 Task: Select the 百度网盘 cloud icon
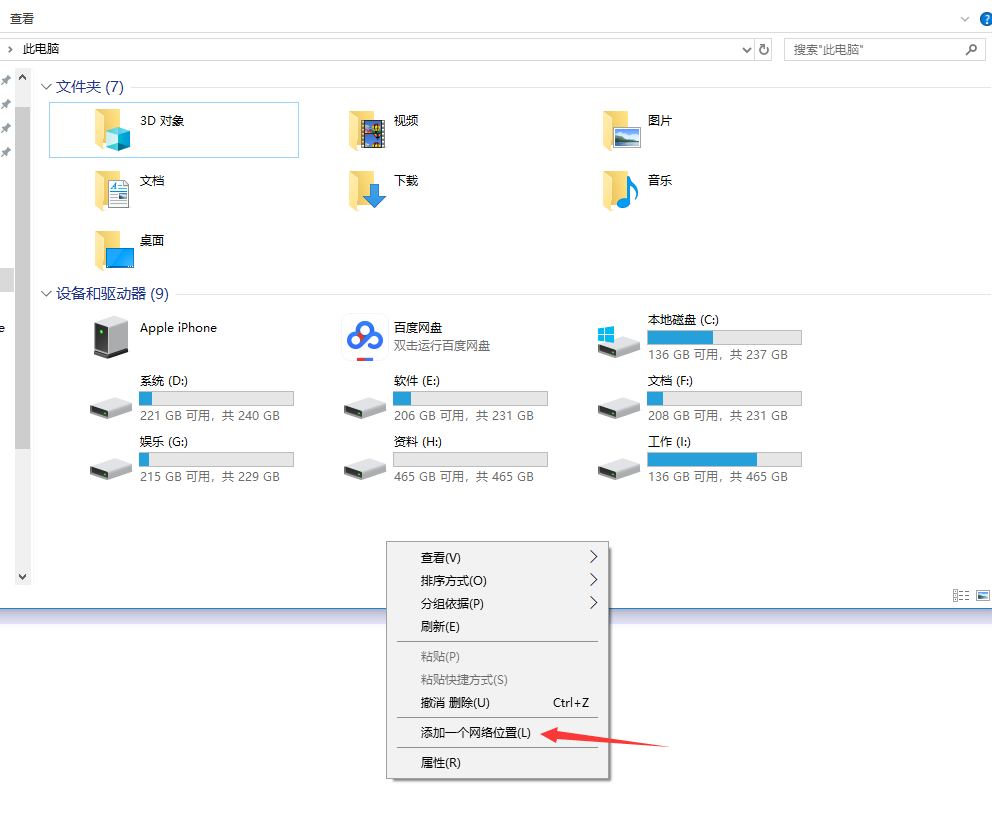[365, 337]
